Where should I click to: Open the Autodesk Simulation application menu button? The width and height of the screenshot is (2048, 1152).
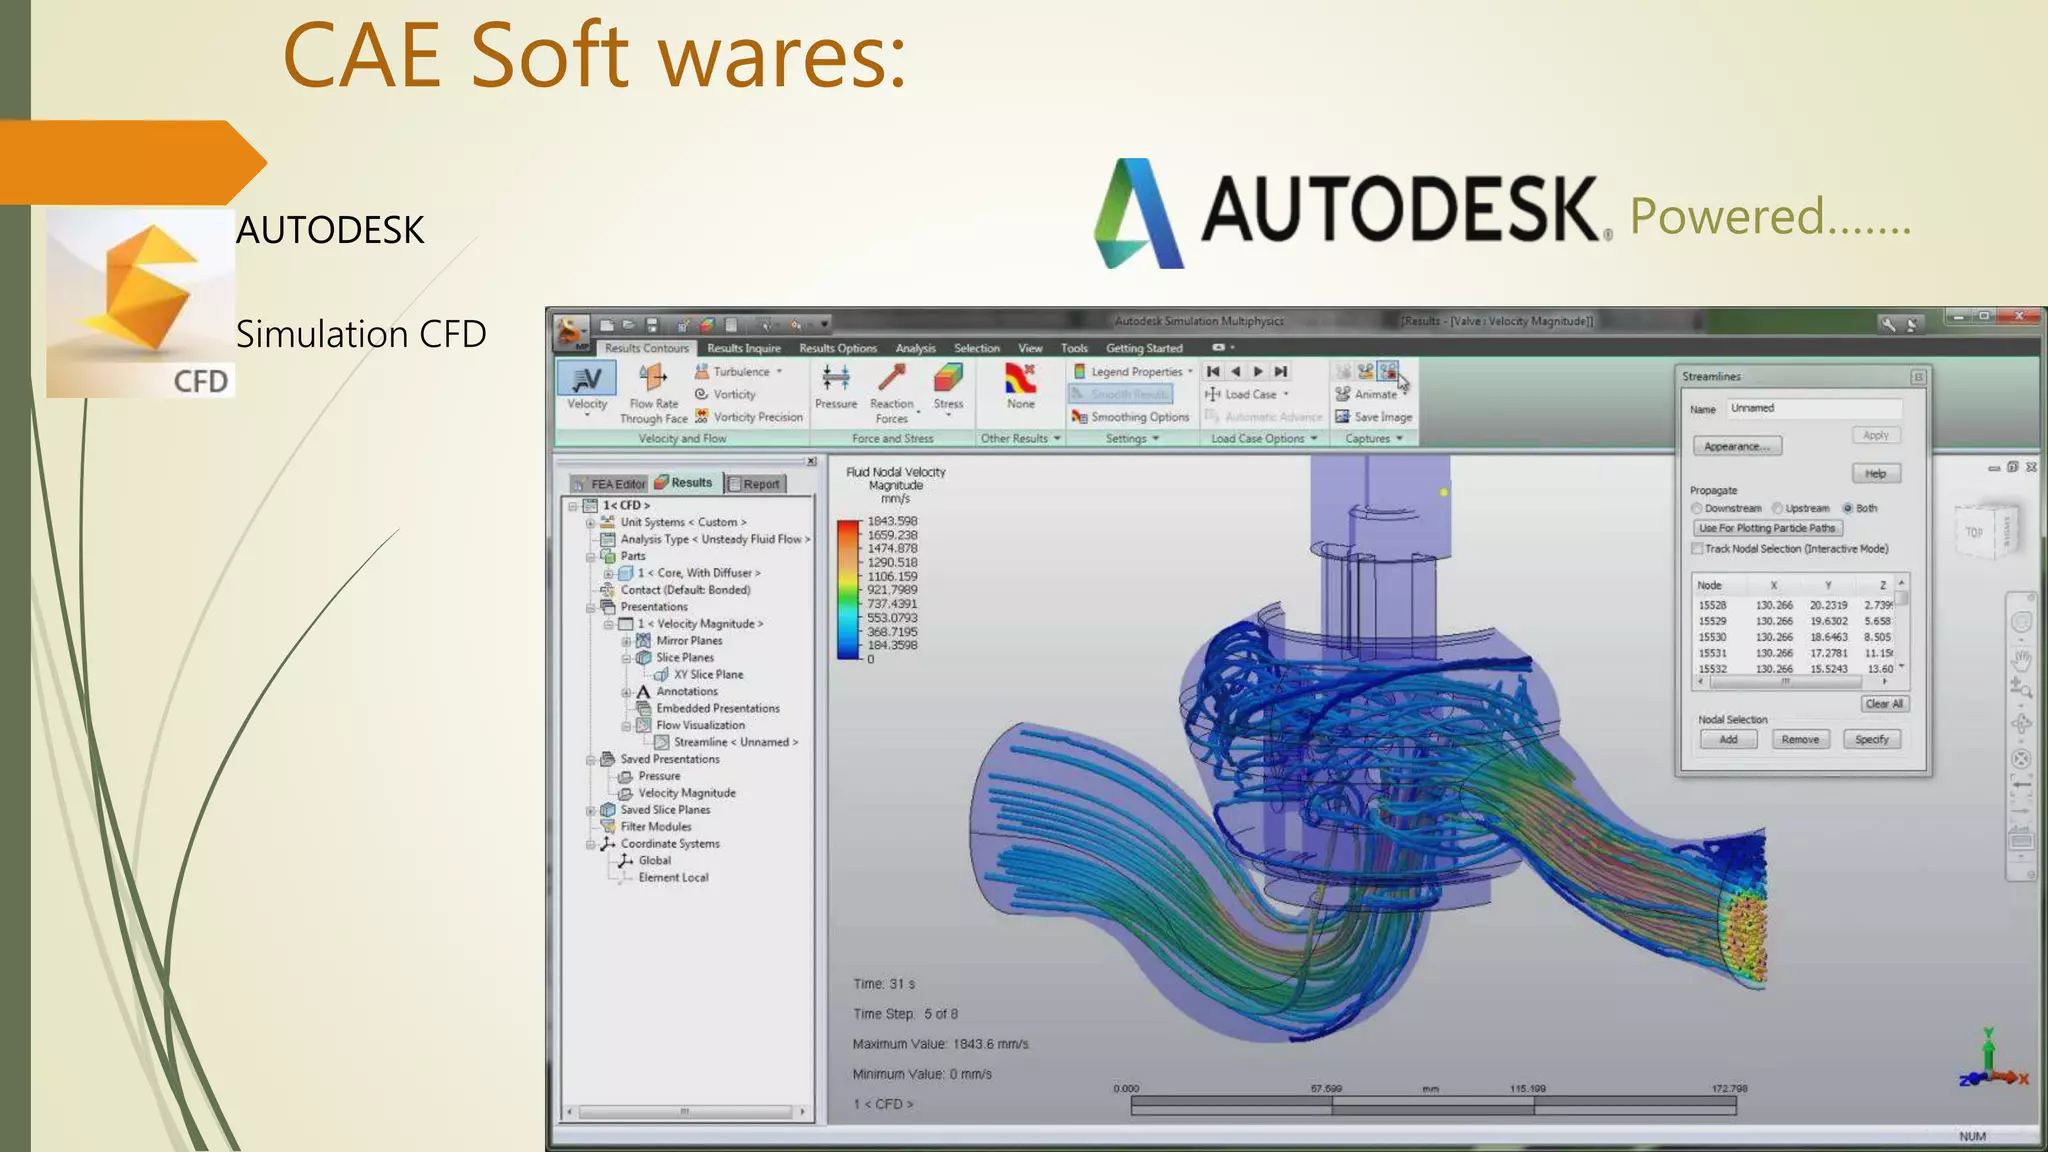tap(571, 331)
